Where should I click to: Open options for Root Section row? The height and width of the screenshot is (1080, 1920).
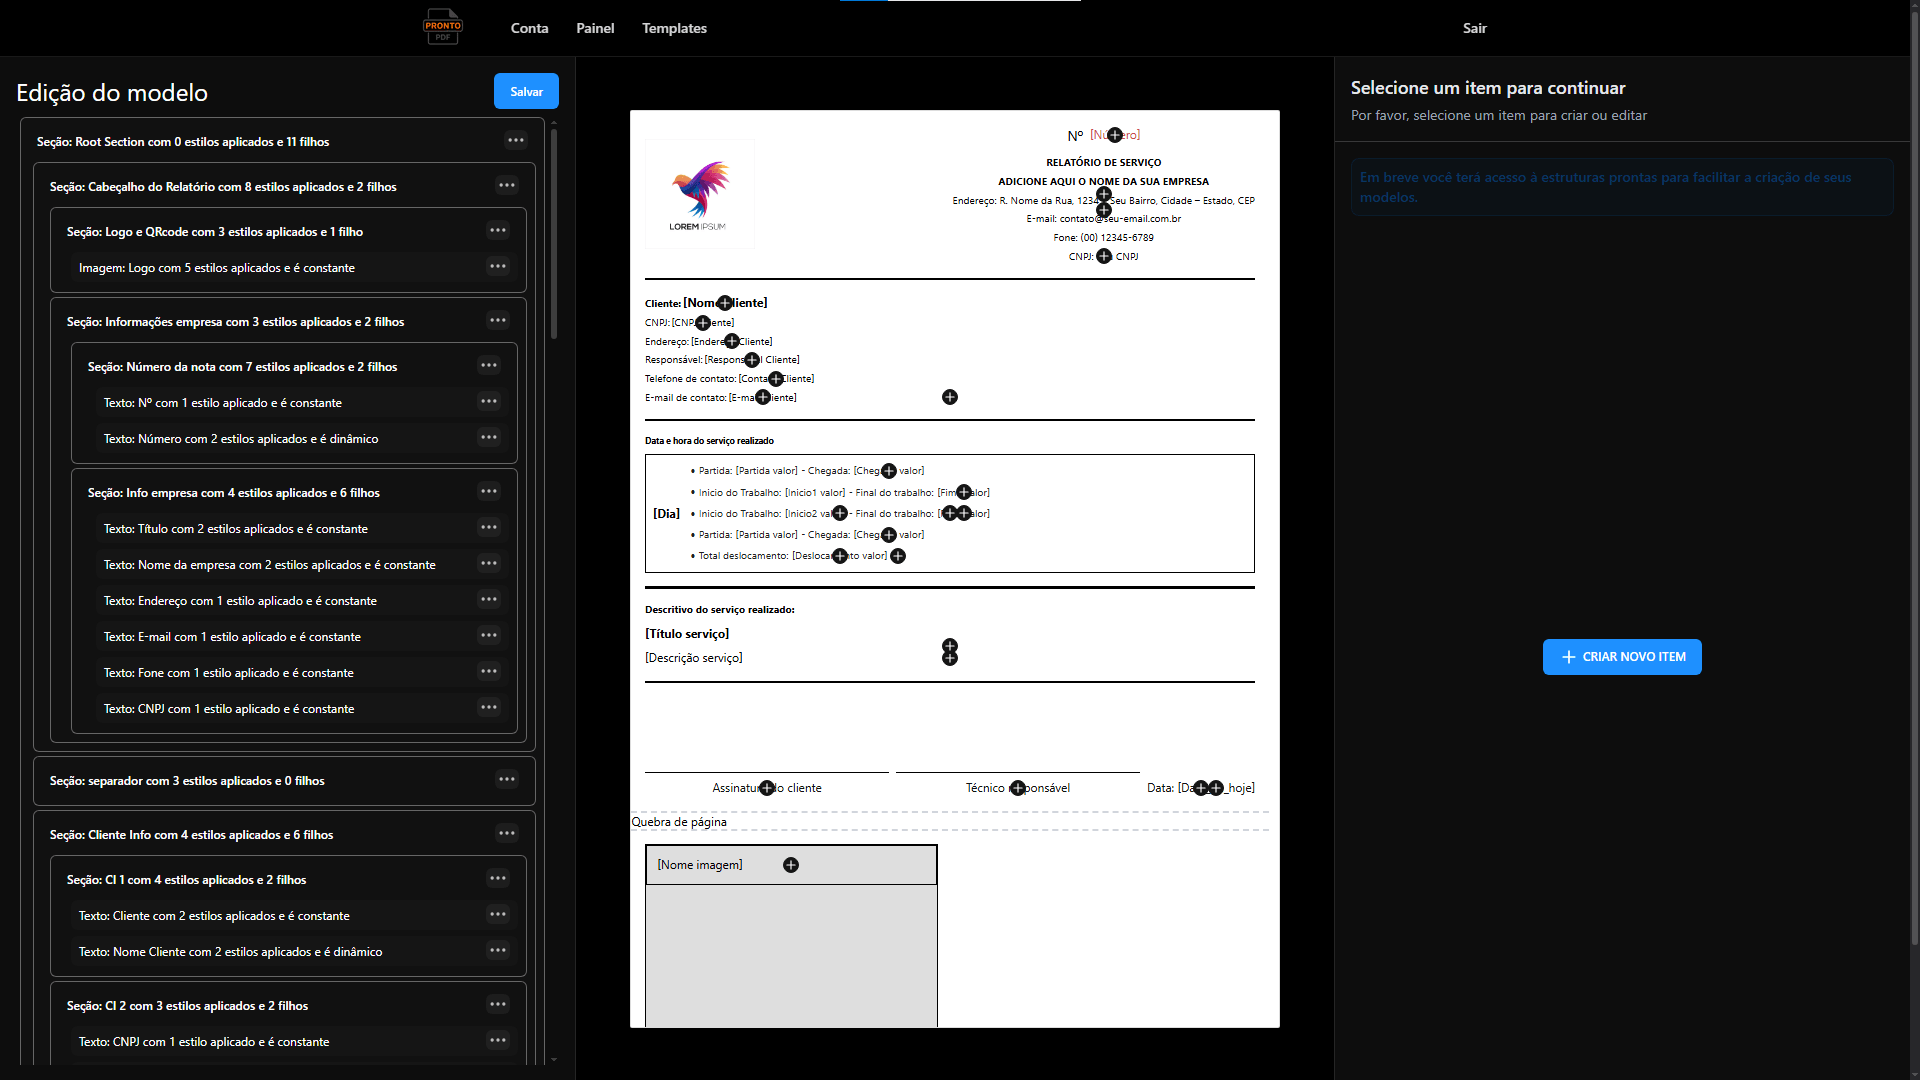coord(516,140)
